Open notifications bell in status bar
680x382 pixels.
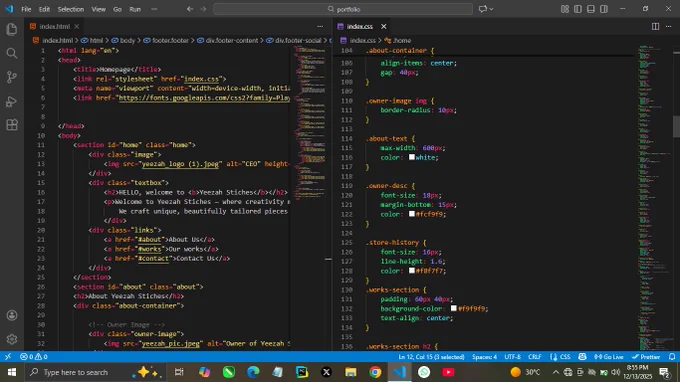(672, 357)
